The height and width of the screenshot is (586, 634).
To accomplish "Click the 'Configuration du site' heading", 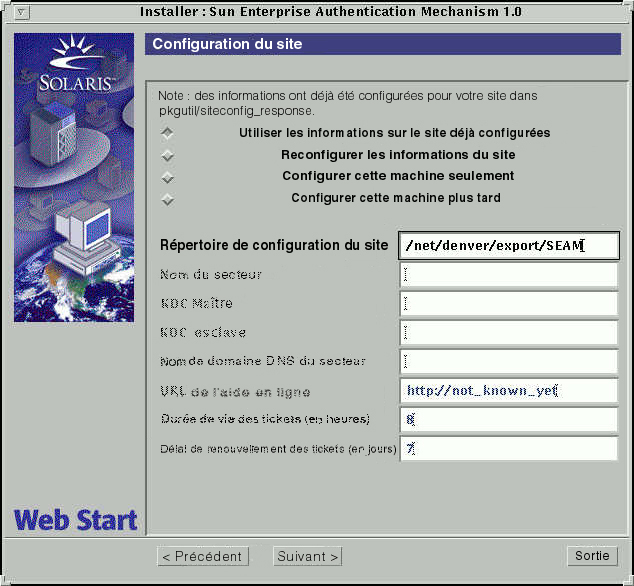I will pos(227,44).
